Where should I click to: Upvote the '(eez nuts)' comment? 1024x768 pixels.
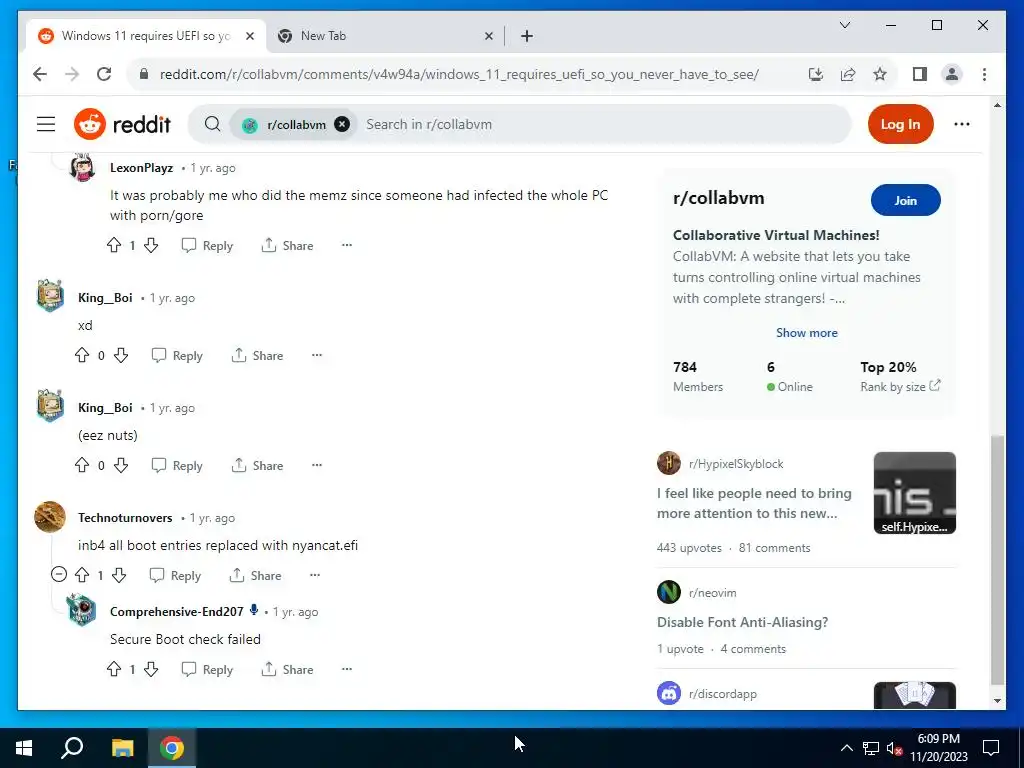(x=82, y=465)
